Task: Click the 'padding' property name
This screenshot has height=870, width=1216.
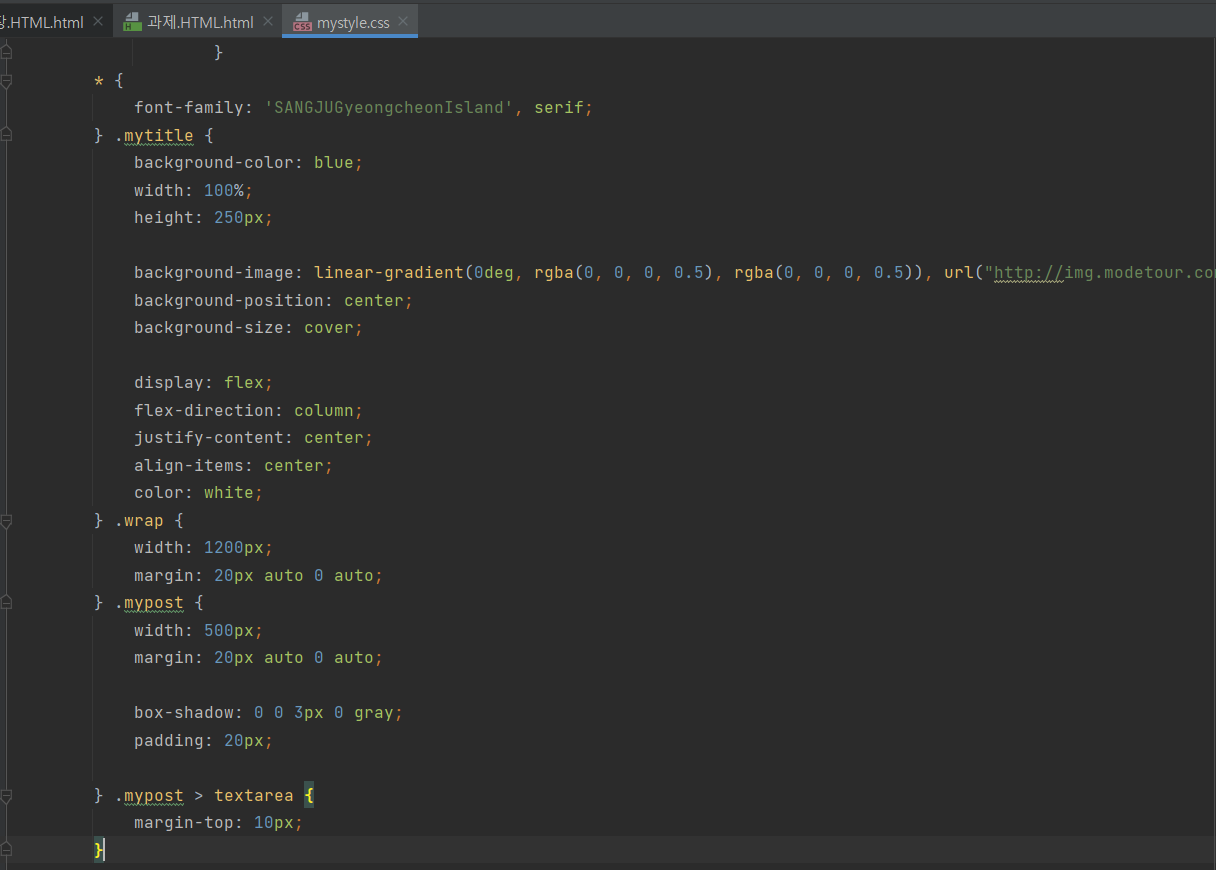Action: 169,741
